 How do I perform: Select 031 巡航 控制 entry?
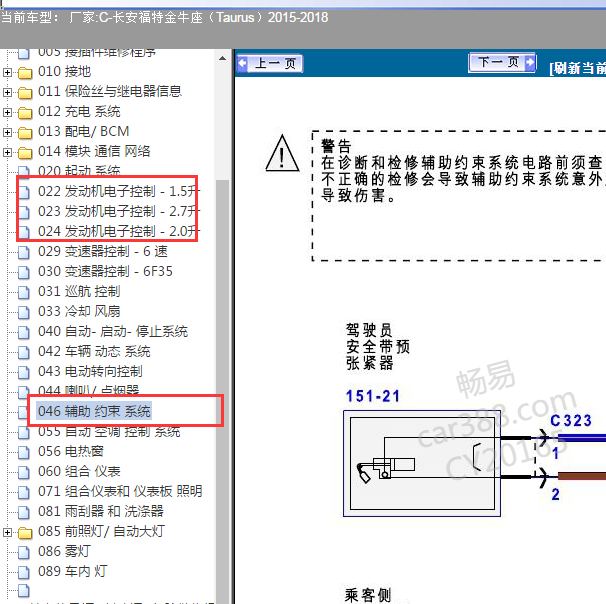point(79,292)
